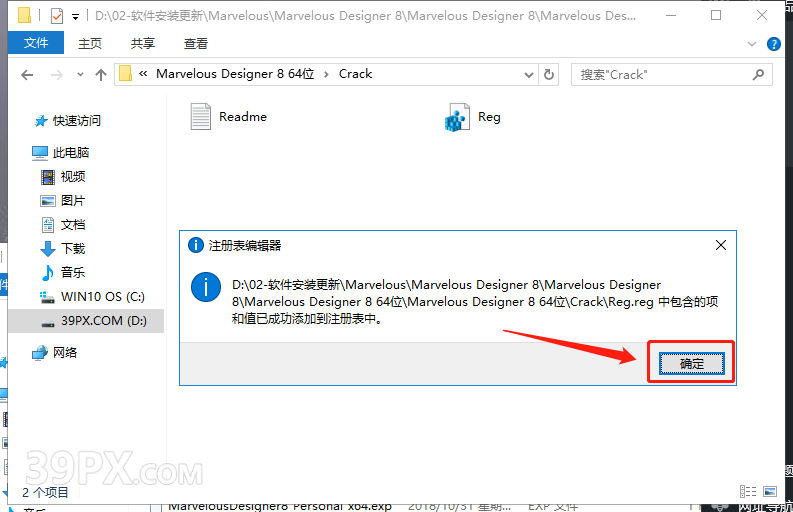This screenshot has height=512, width=793.
Task: Open the 下载 folder in sidebar
Action: pos(63,248)
